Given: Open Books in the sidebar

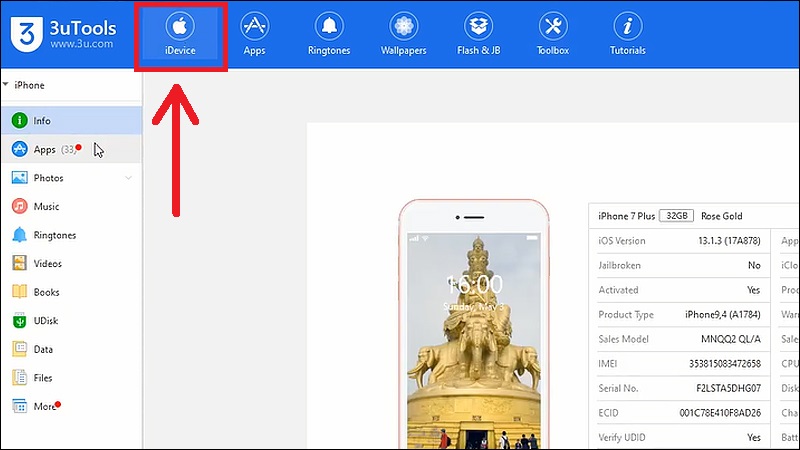Looking at the screenshot, I should click(x=71, y=292).
